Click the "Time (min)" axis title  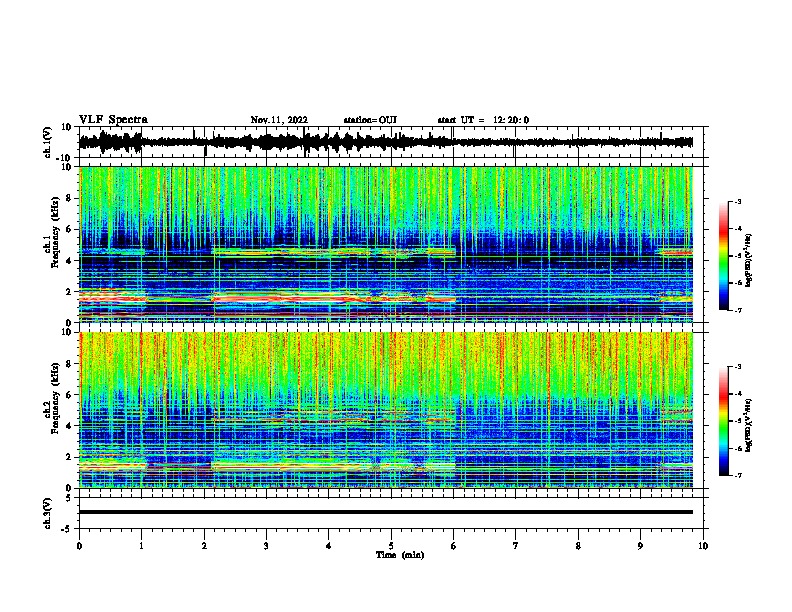[x=400, y=555]
